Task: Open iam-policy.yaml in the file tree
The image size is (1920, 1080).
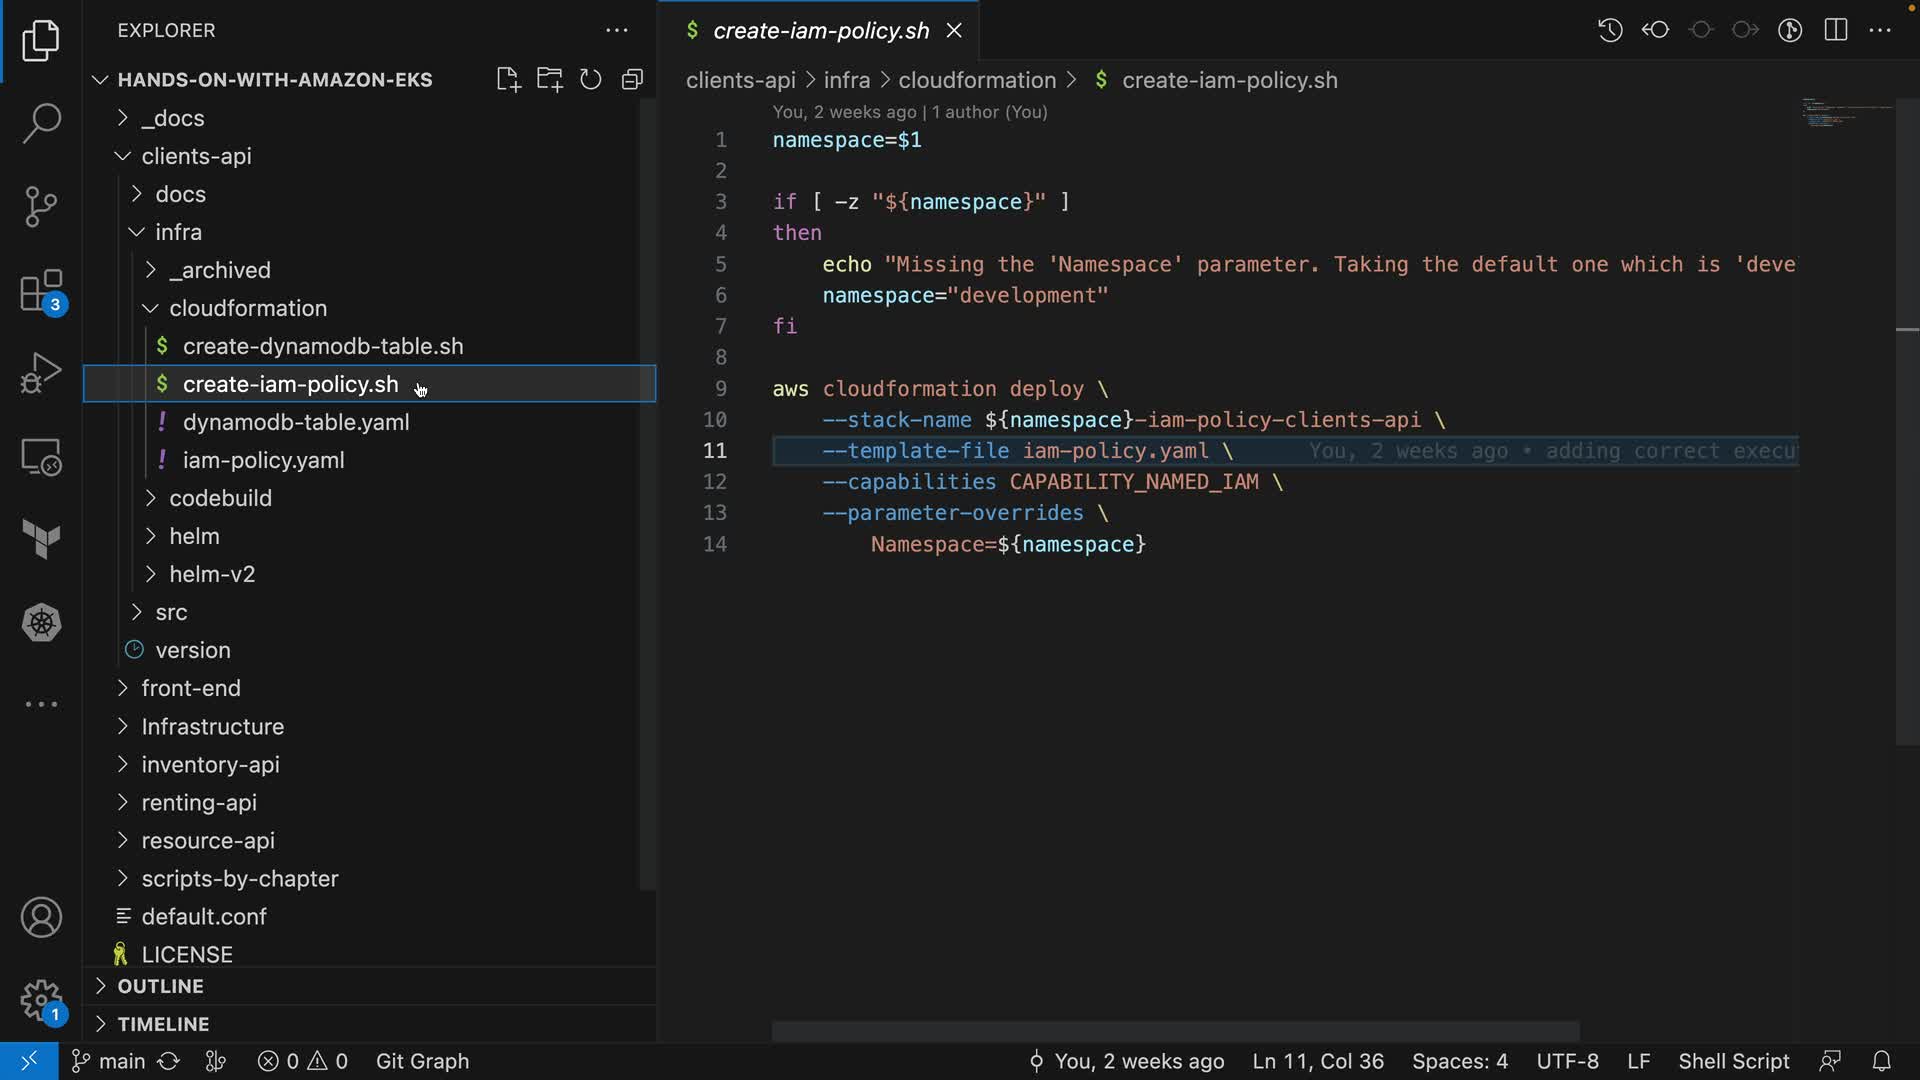Action: coord(263,460)
